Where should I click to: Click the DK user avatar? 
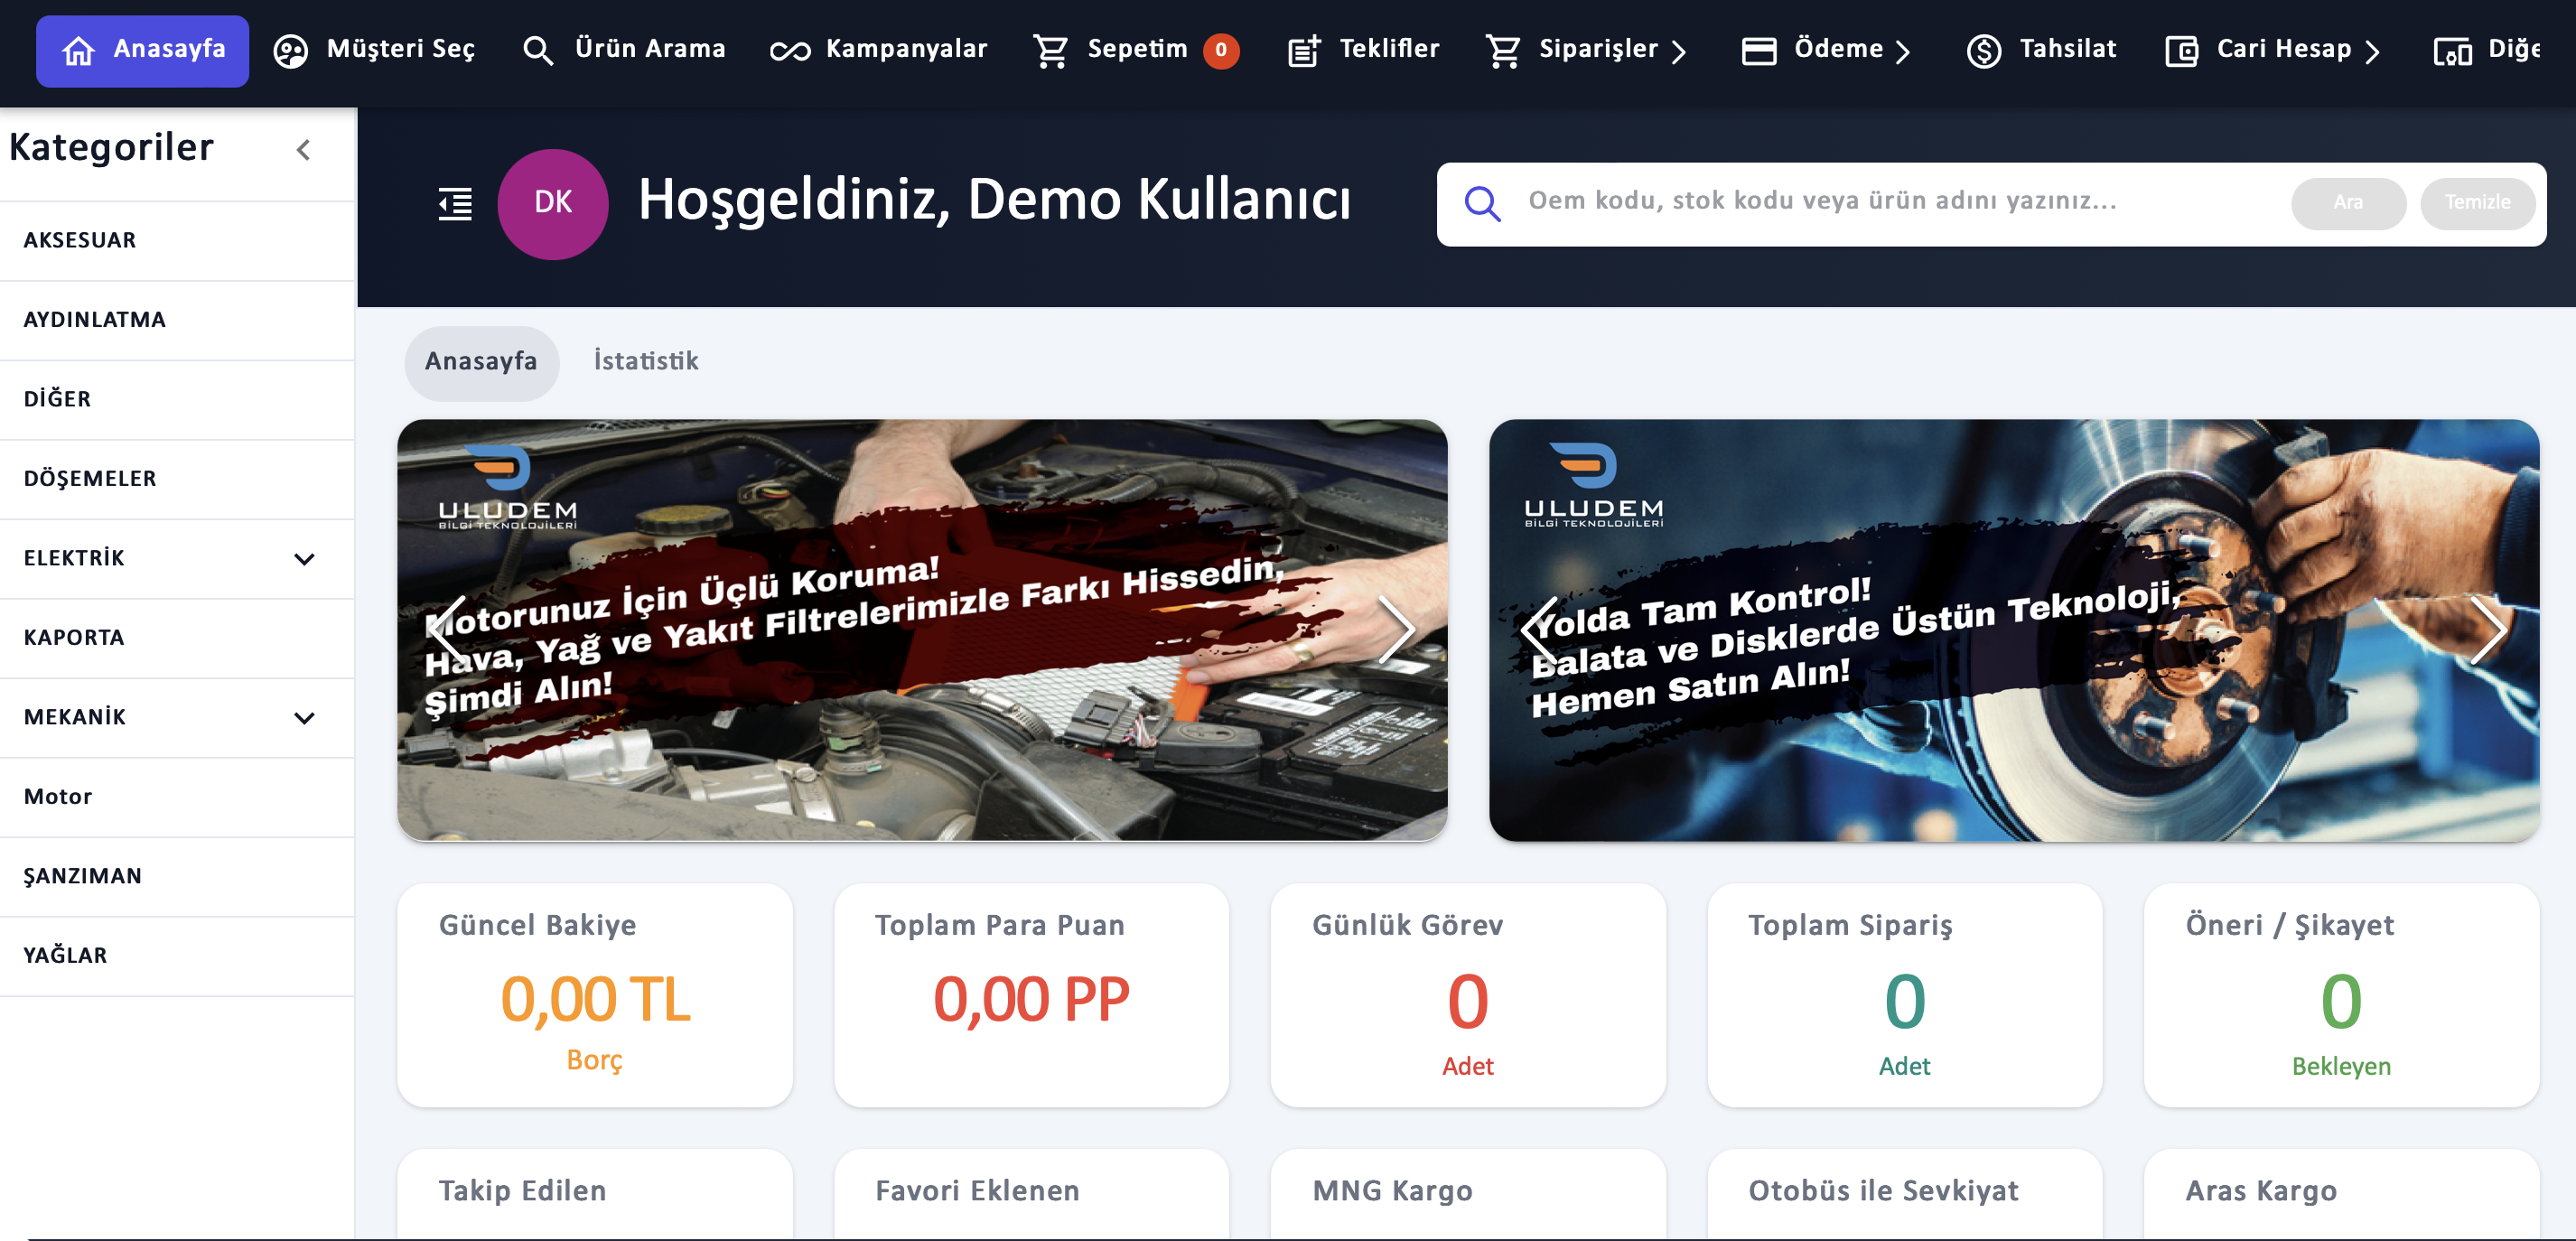pyautogui.click(x=553, y=204)
